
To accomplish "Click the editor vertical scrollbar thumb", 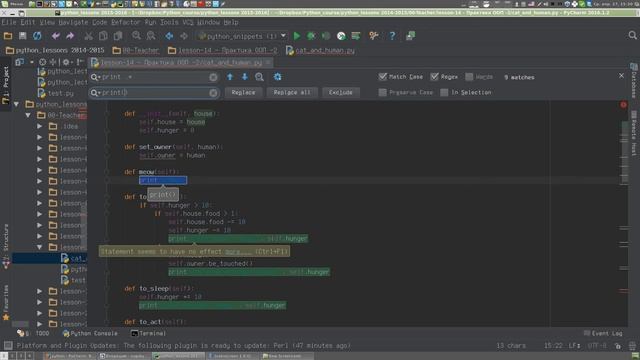I will (x=624, y=152).
